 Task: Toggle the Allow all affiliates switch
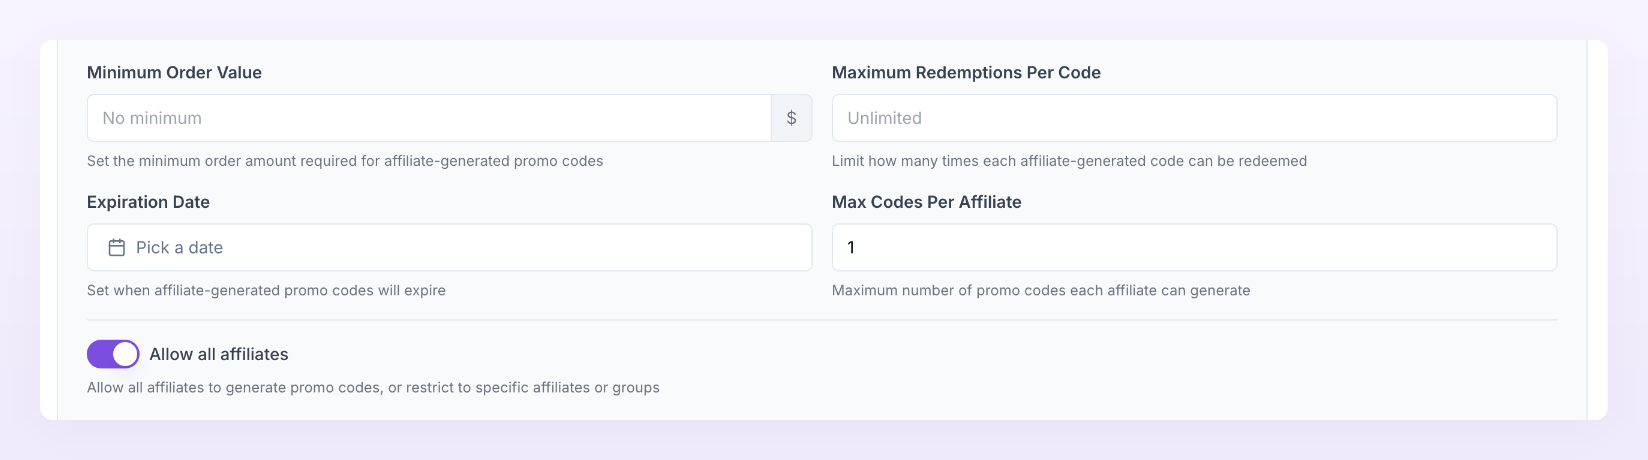coord(113,354)
